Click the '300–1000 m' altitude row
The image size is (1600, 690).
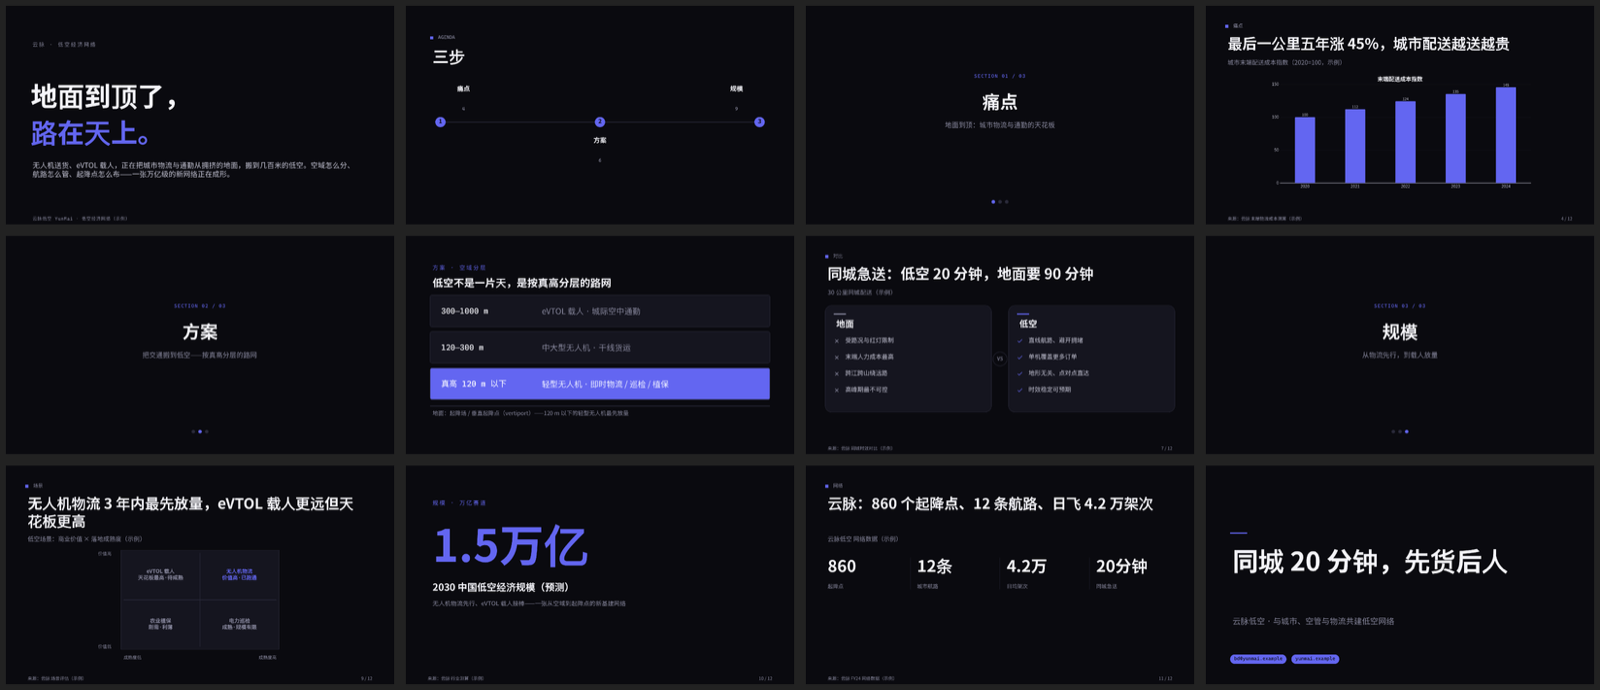point(600,311)
